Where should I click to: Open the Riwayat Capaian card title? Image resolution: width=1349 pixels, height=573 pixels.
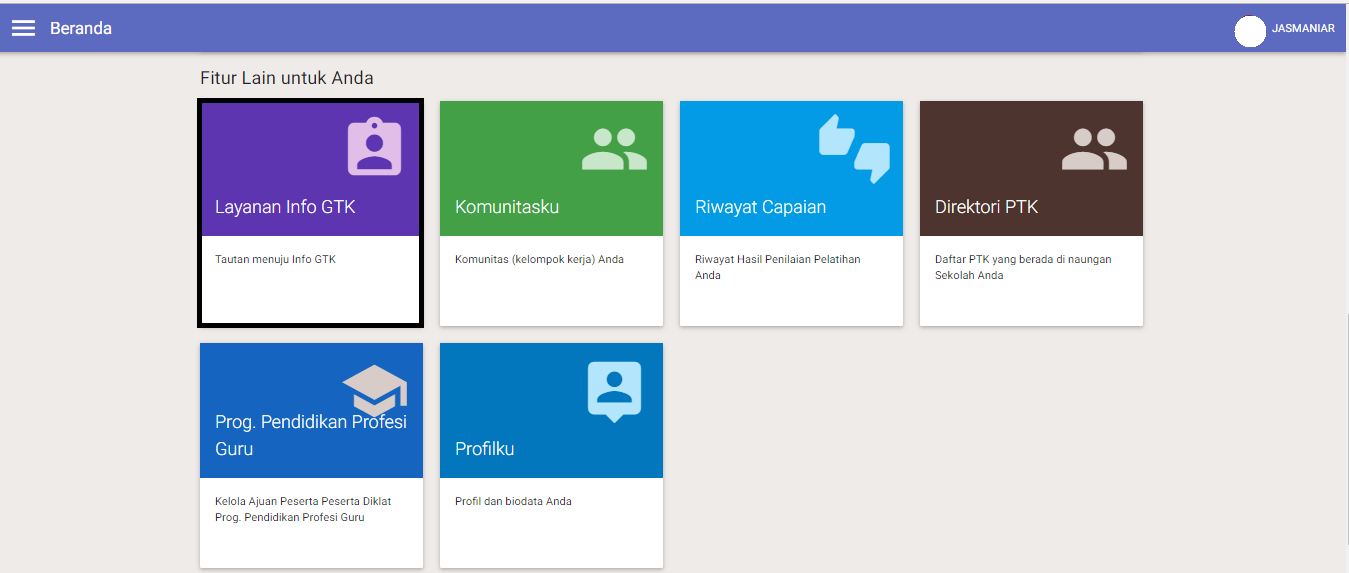click(x=760, y=207)
